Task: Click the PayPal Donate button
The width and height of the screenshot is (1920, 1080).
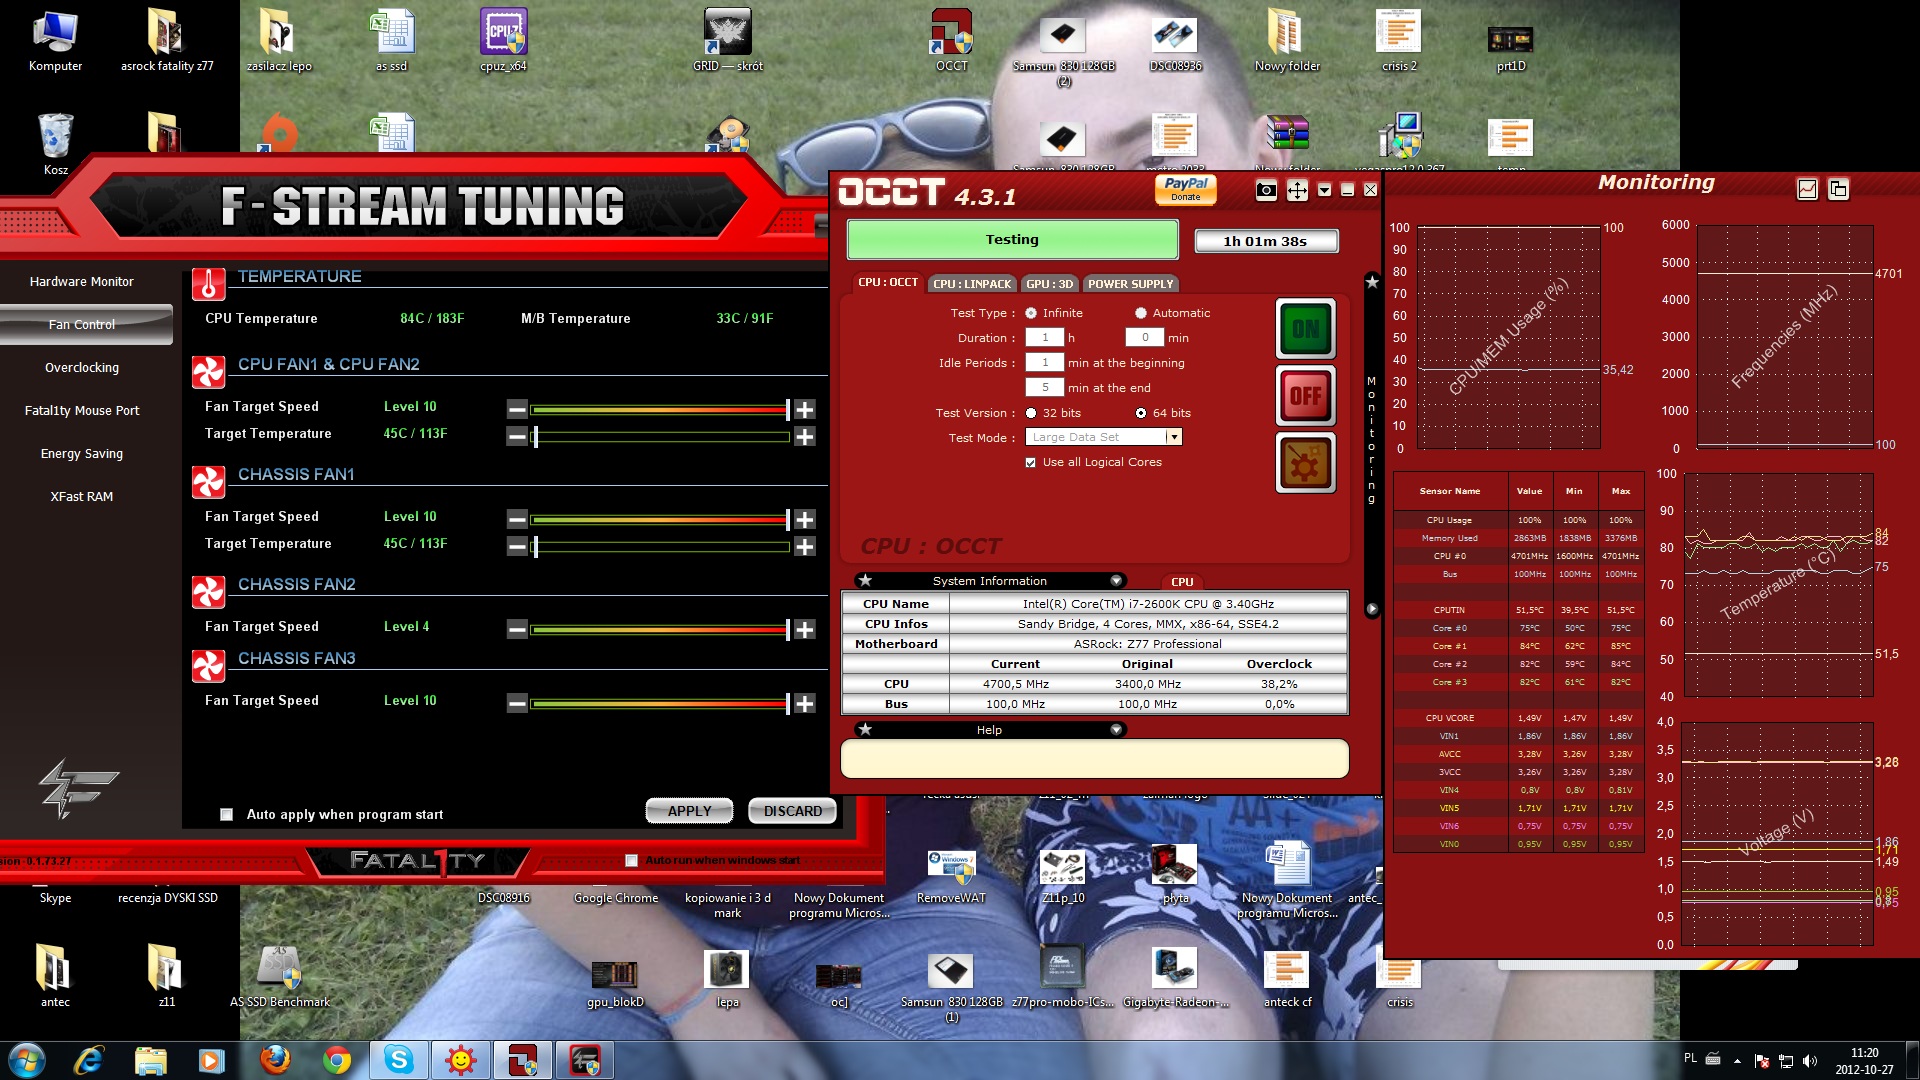Action: click(1186, 189)
